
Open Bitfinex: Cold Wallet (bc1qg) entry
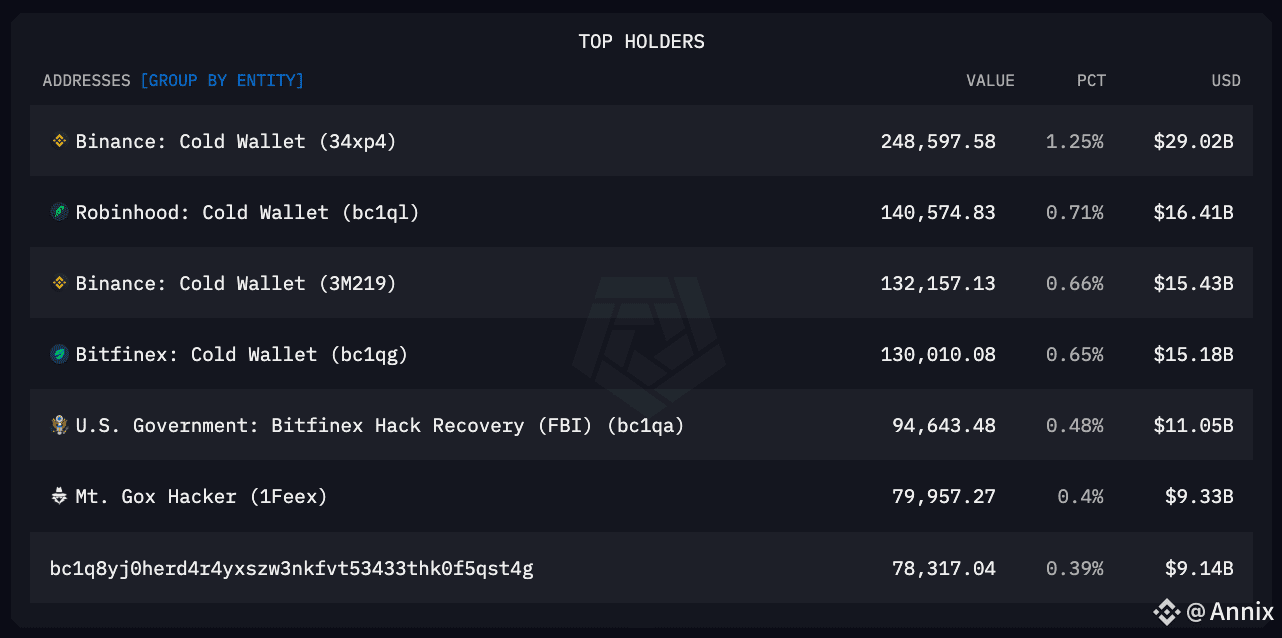(242, 354)
